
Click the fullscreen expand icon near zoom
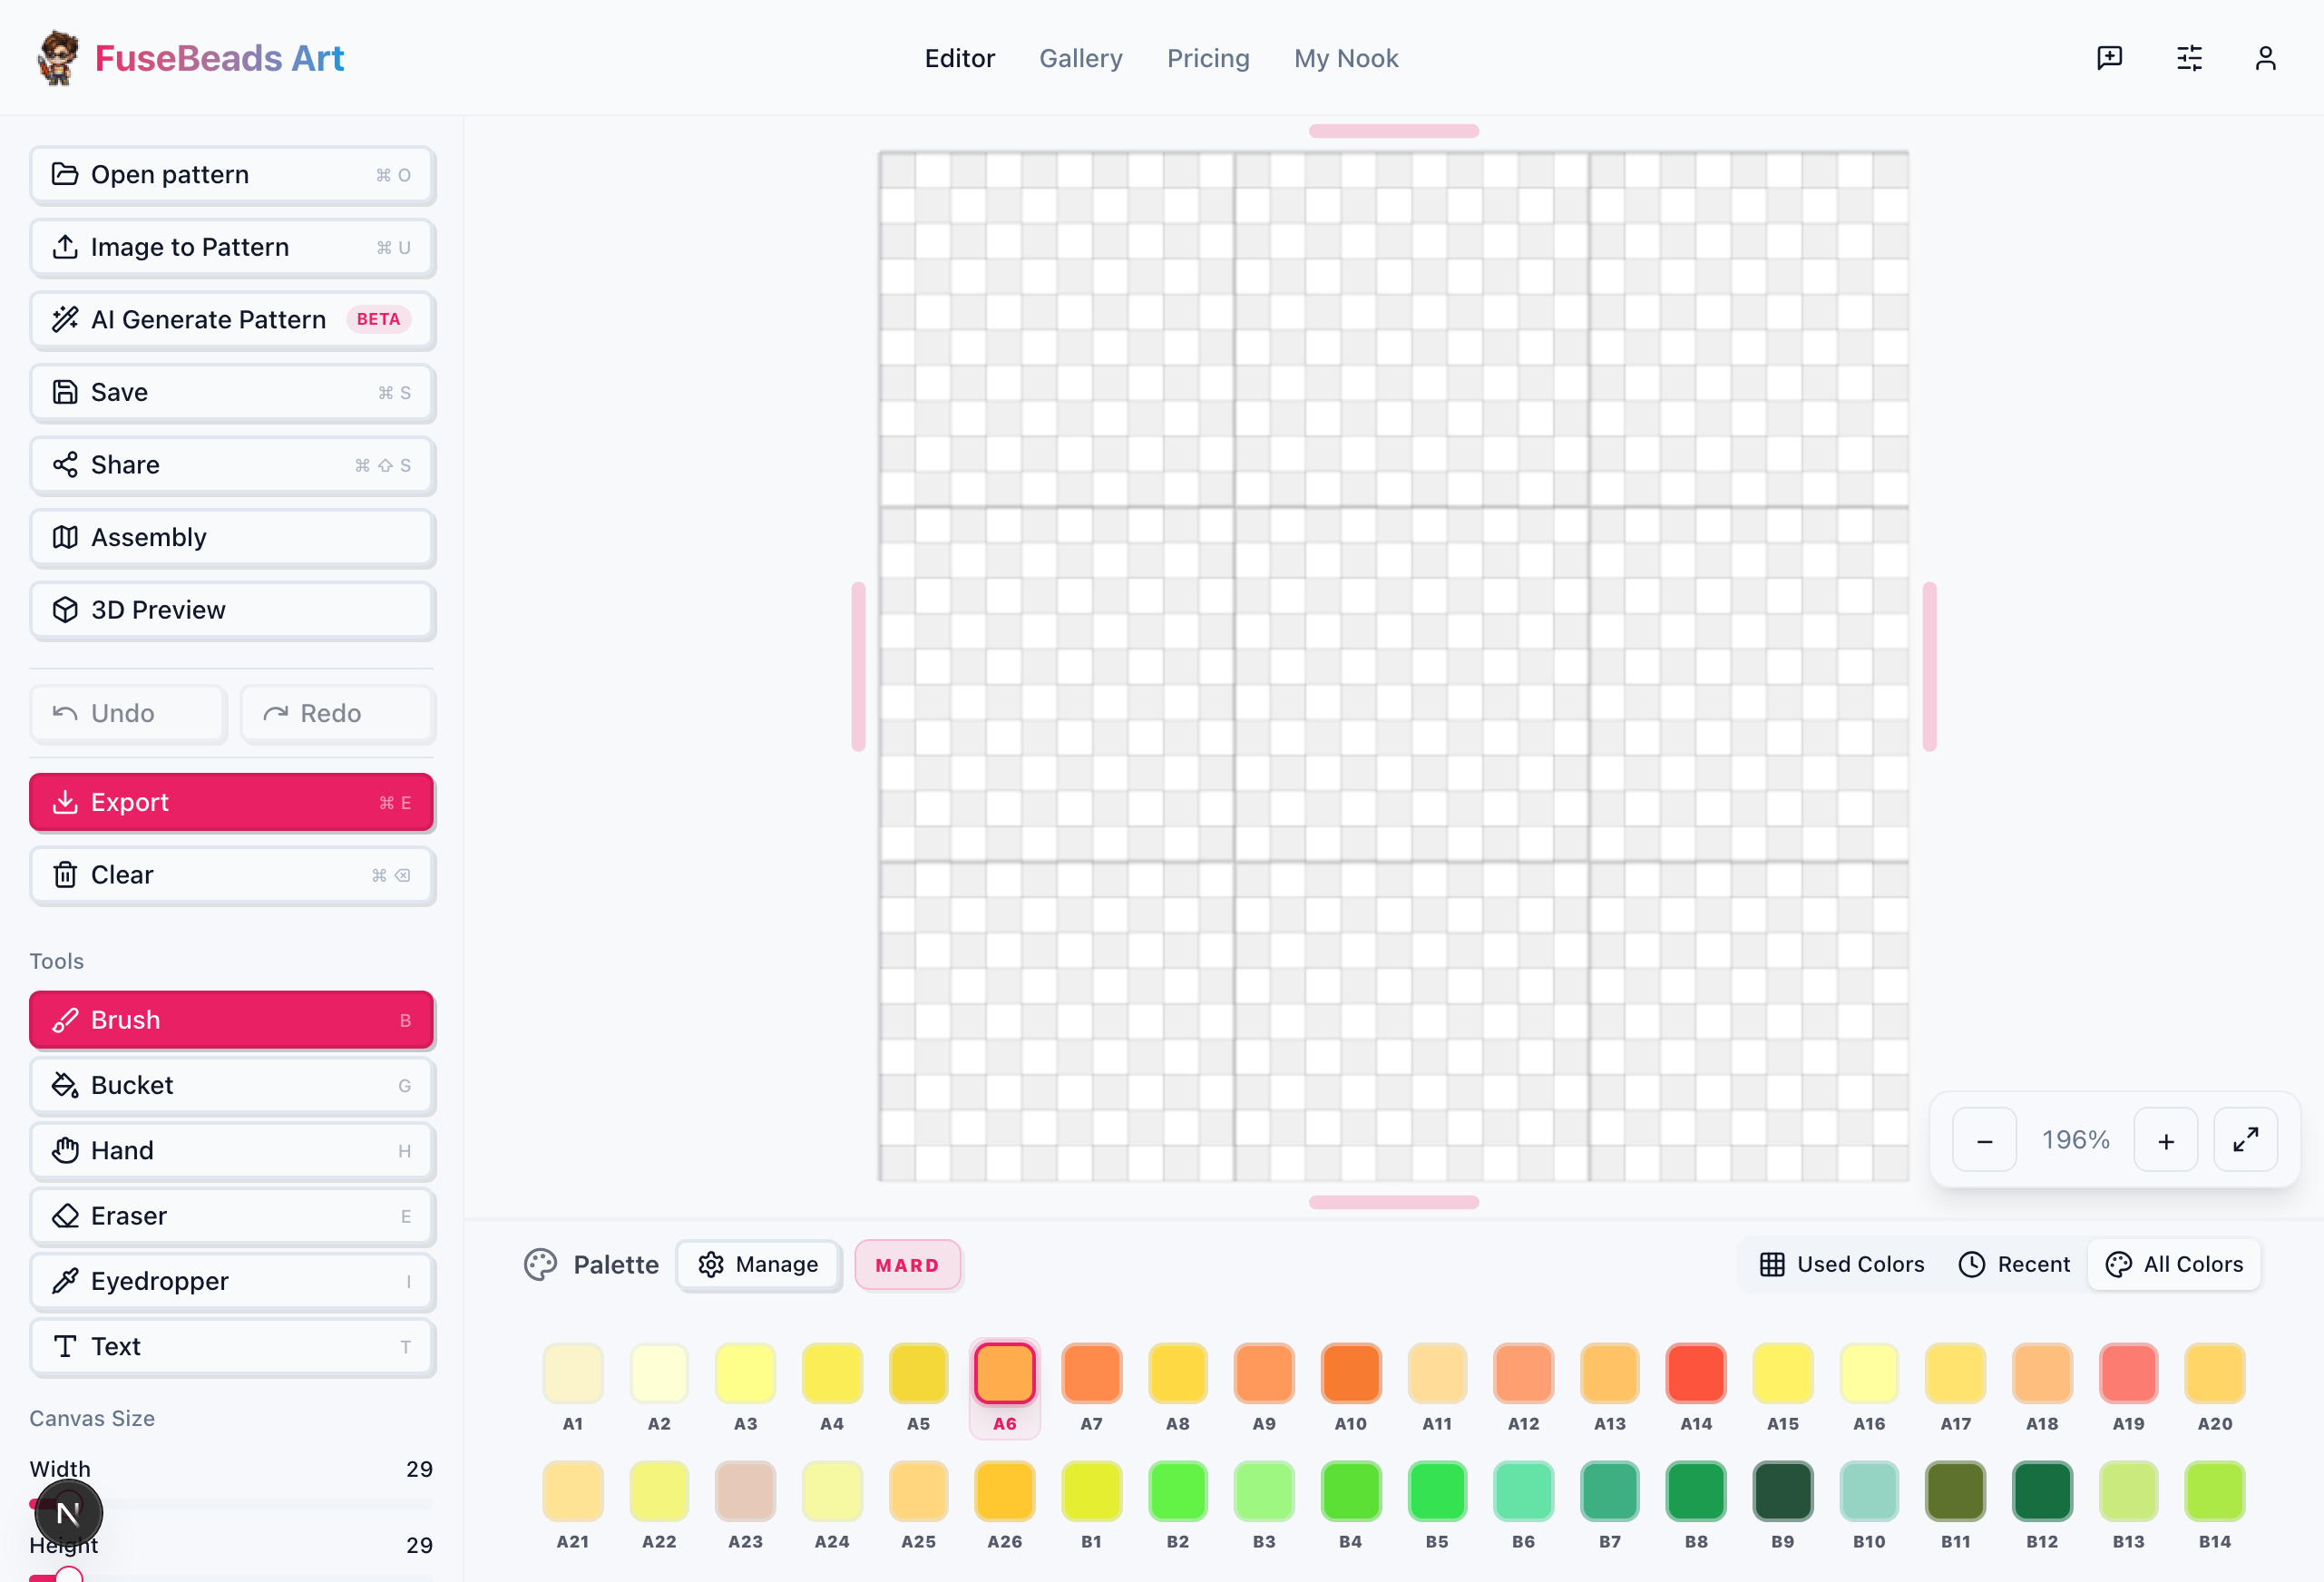click(x=2246, y=1140)
